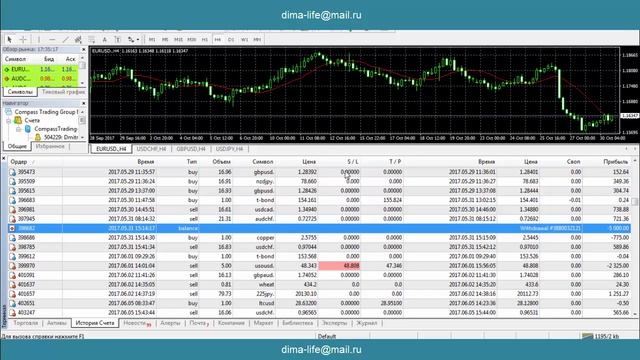The image size is (640, 360).
Task: Switch chart to H1 timeframe
Action: click(204, 40)
